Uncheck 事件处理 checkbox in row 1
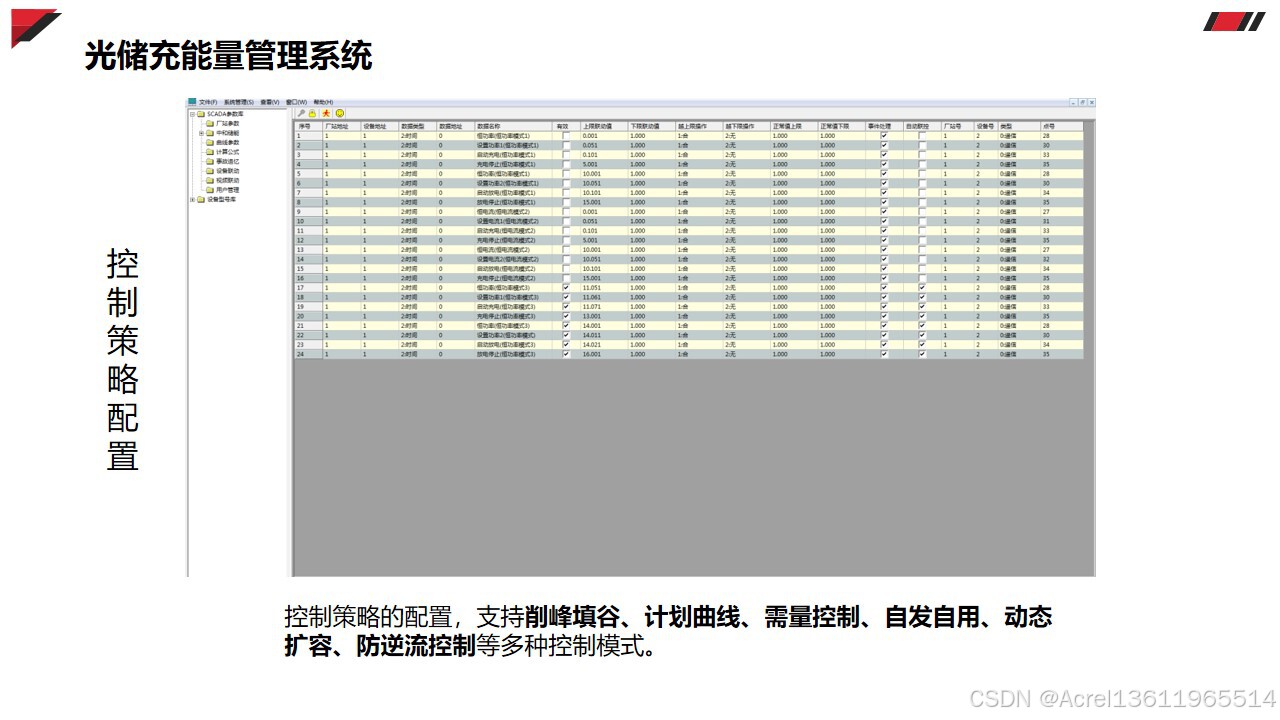Viewport: 1280px width, 720px height. click(883, 136)
